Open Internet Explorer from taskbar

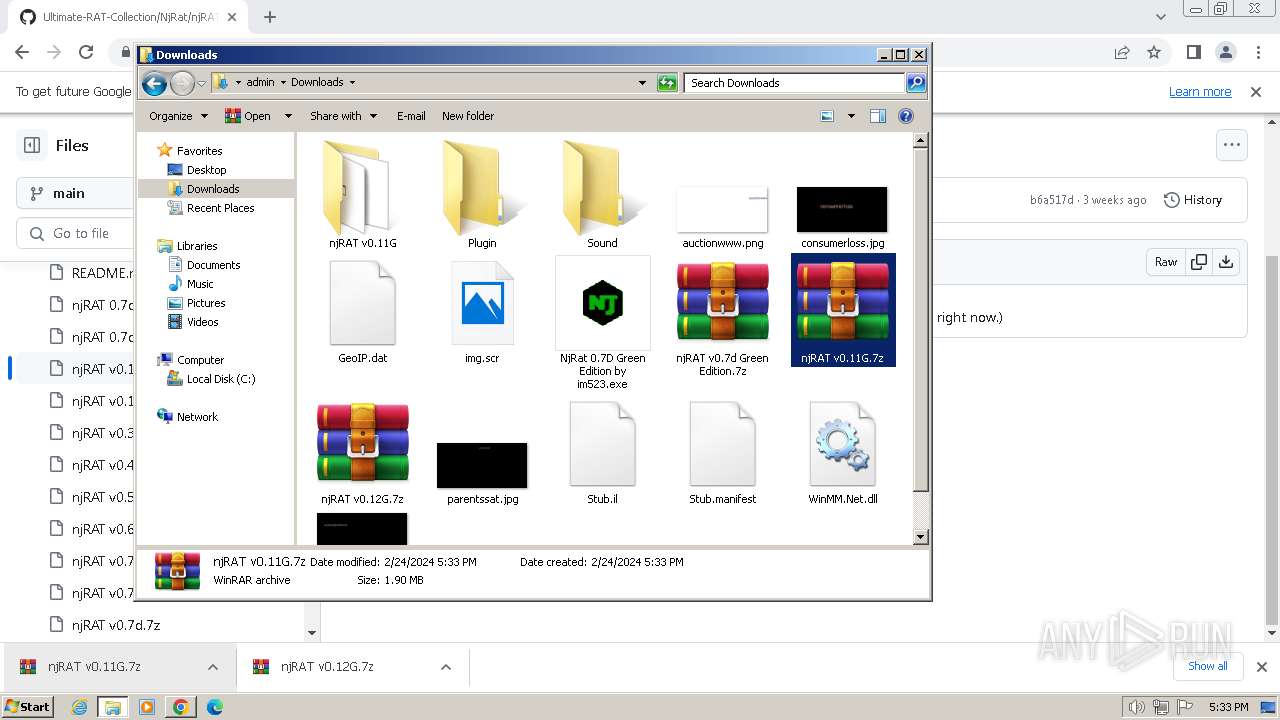79,707
